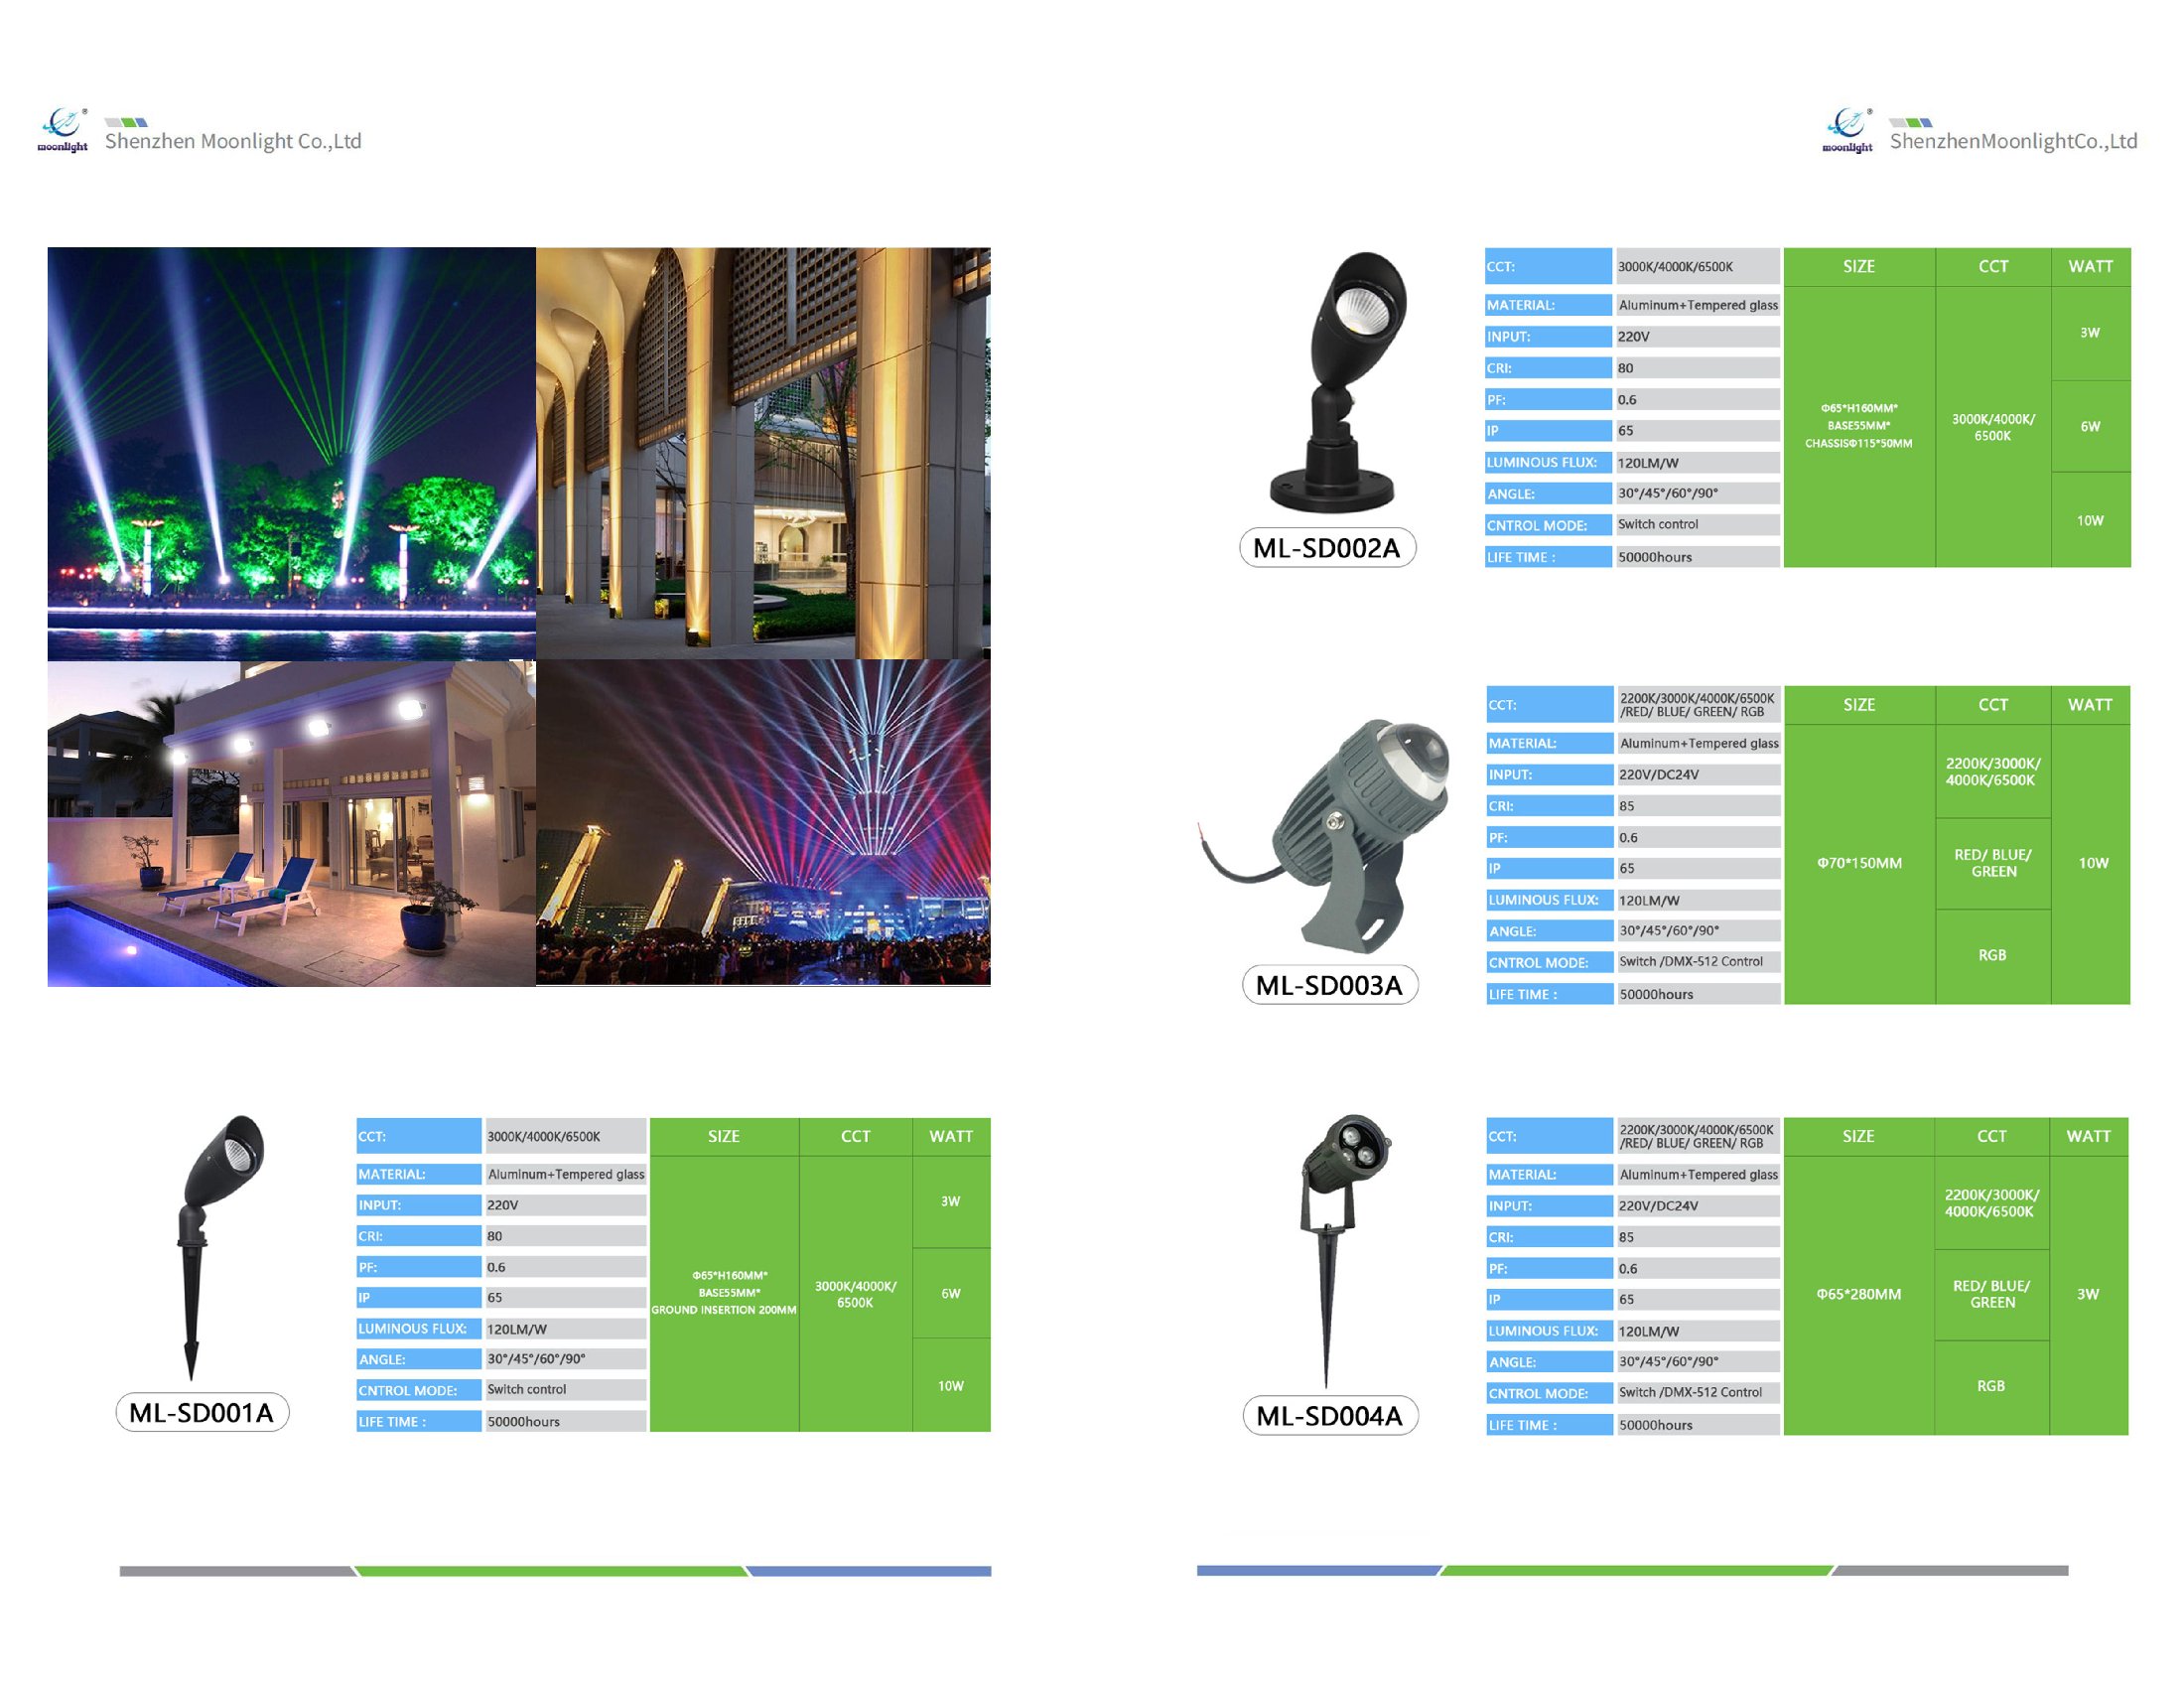Click the green footer bar on left page
The height and width of the screenshot is (1688, 2184).
[x=550, y=1571]
